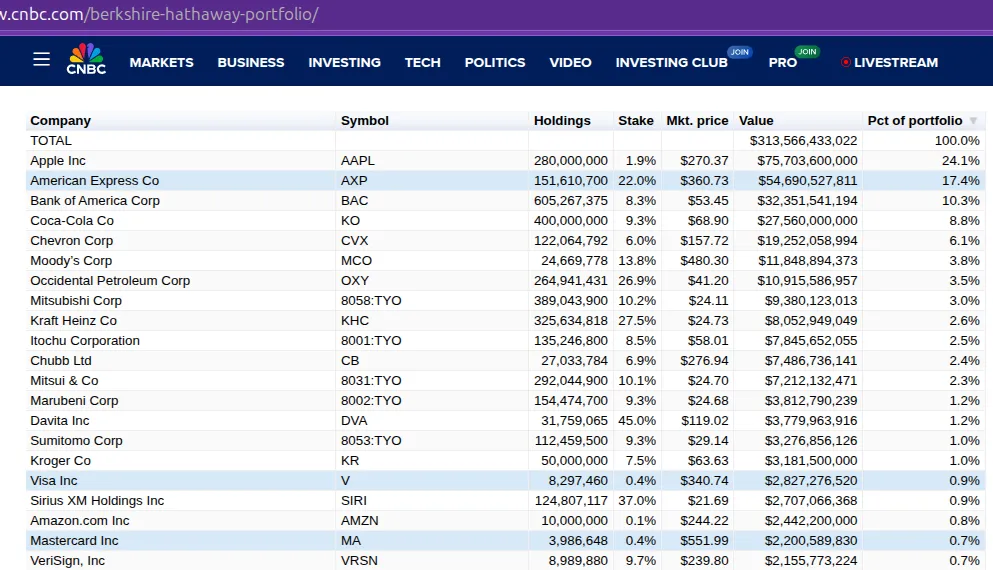Click the CNBC peacock logo
The width and height of the screenshot is (993, 570).
(86, 60)
